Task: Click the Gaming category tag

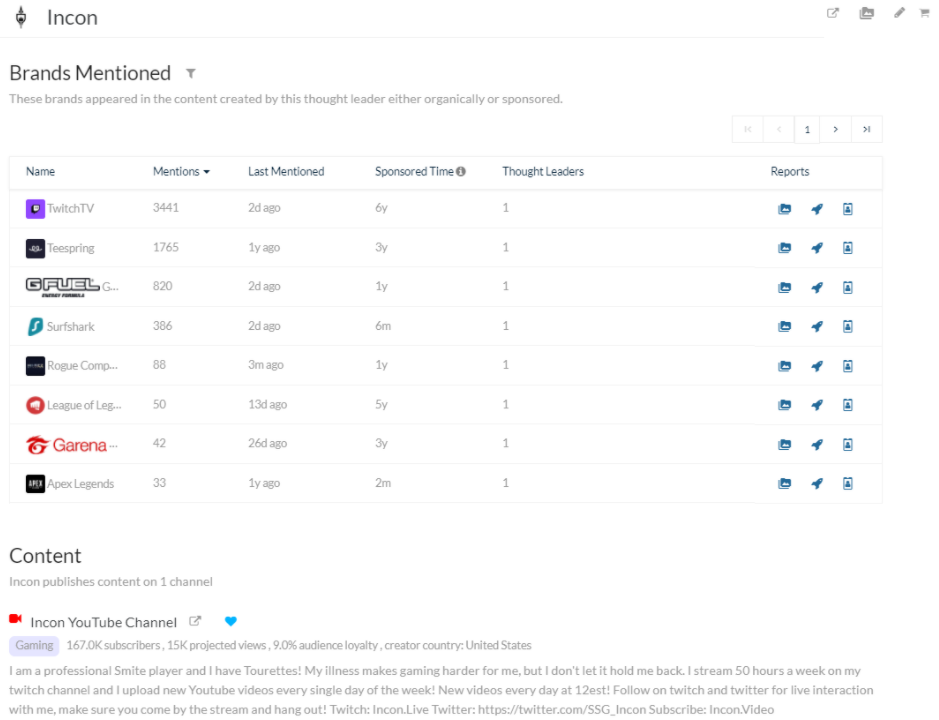Action: tap(34, 645)
